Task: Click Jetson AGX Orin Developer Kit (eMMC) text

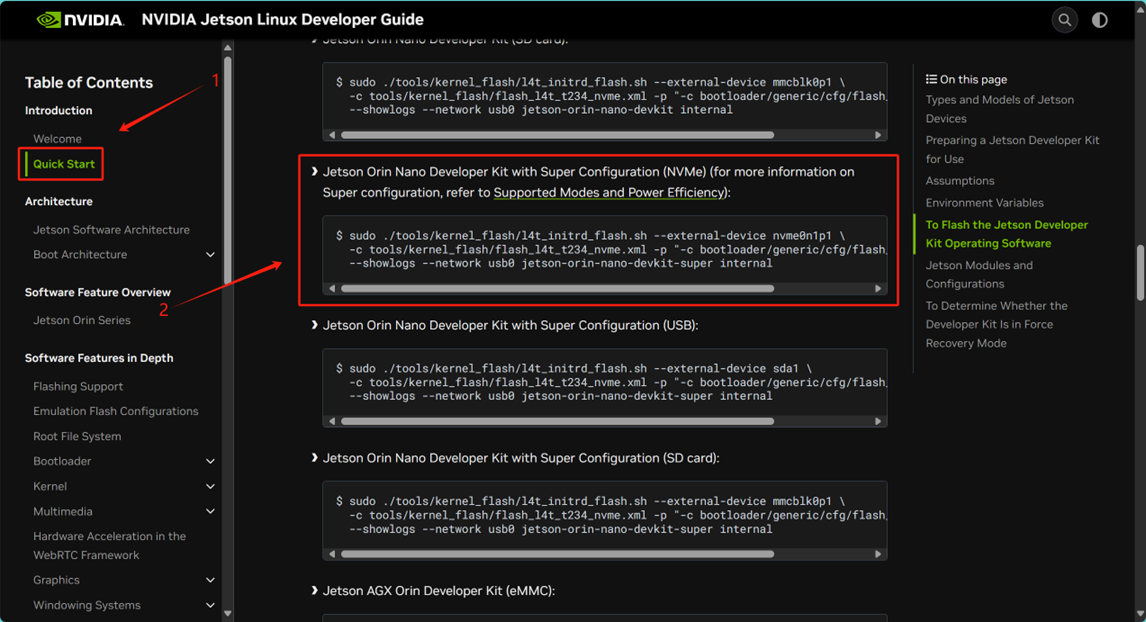Action: pyautogui.click(x=439, y=591)
